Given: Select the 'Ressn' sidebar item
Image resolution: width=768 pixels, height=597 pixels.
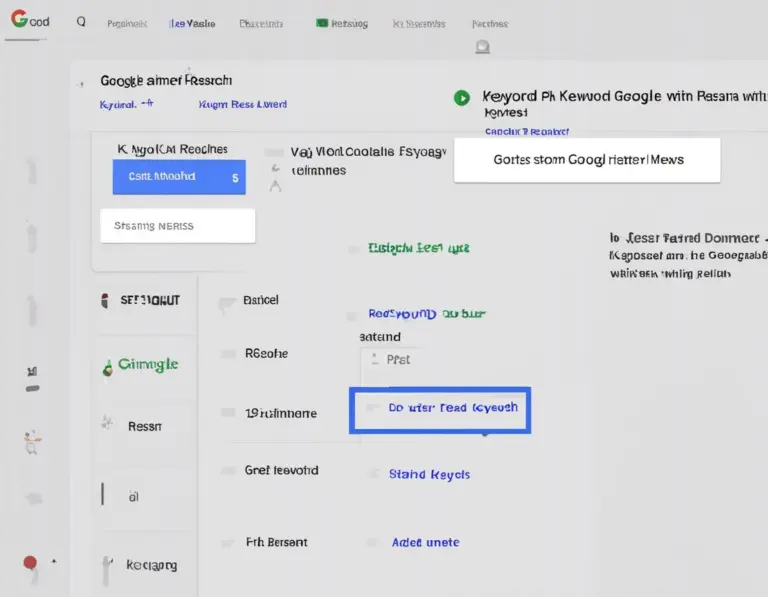Looking at the screenshot, I should click(144, 427).
